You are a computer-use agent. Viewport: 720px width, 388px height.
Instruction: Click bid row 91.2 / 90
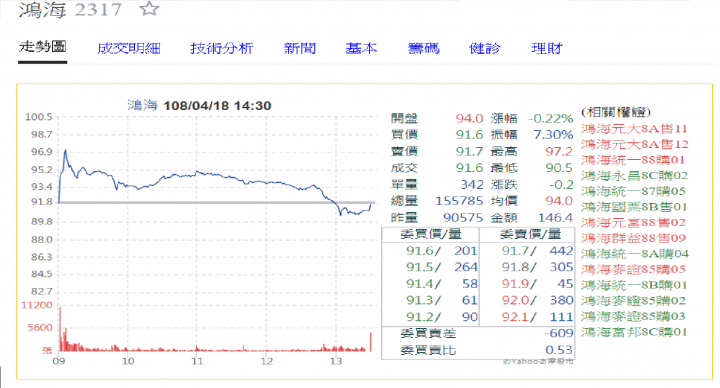click(x=442, y=317)
